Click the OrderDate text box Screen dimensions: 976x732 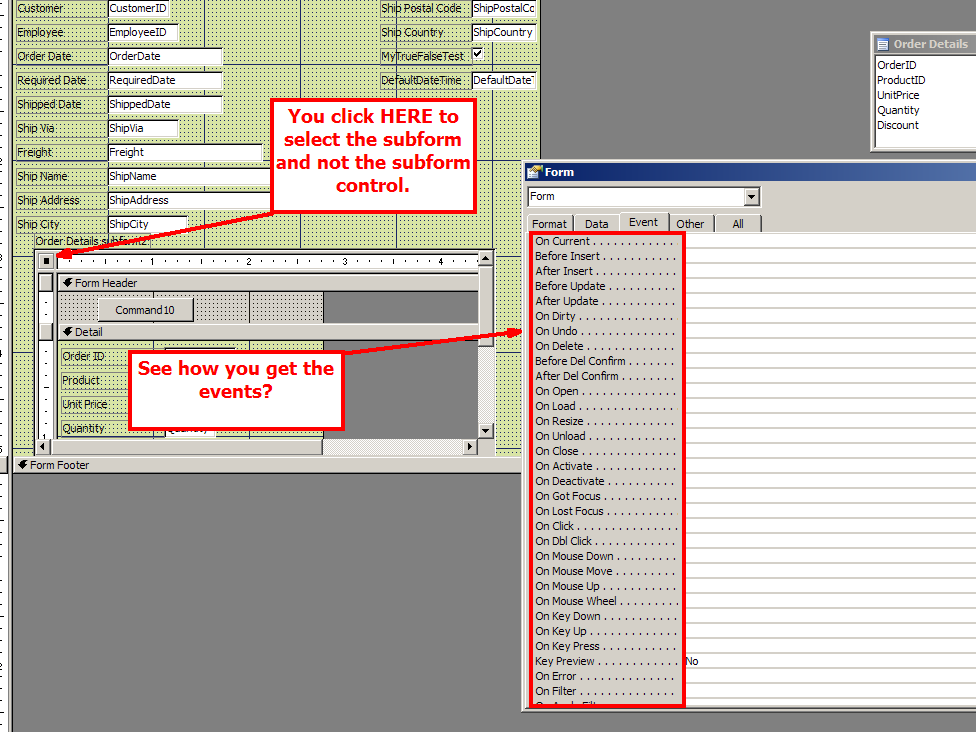[165, 57]
